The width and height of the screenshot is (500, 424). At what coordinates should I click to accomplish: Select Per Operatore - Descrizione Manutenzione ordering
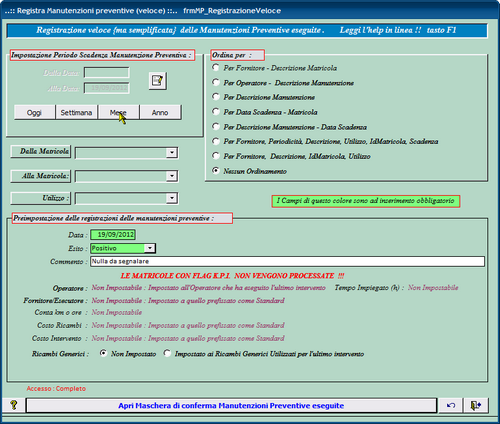click(x=216, y=82)
